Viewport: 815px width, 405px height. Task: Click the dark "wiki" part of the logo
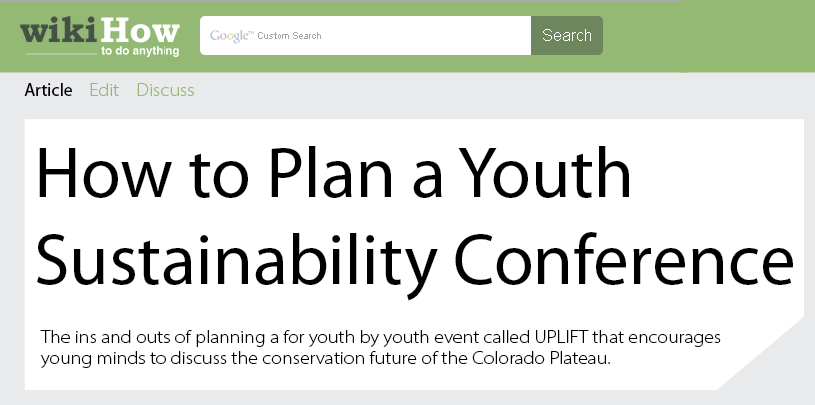(x=59, y=32)
